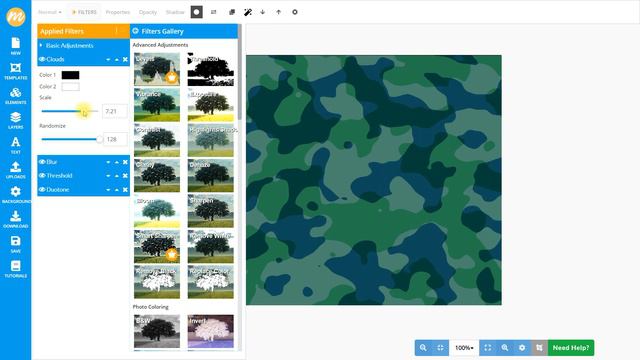Remove the Clouds filter with its X
Image resolution: width=640 pixels, height=360 pixels.
pyautogui.click(x=125, y=60)
